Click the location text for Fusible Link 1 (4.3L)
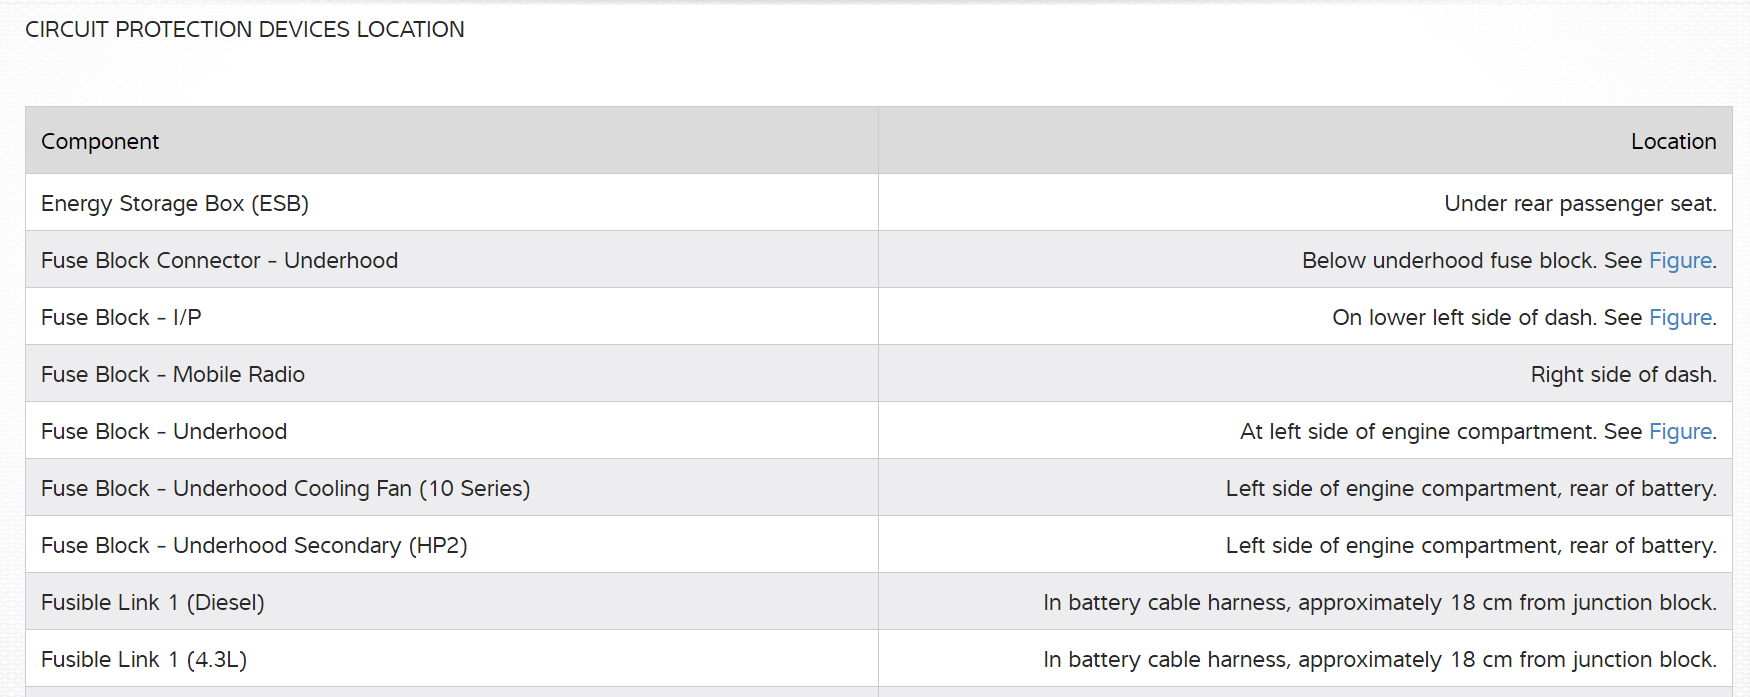The image size is (1750, 697). [x=1379, y=660]
